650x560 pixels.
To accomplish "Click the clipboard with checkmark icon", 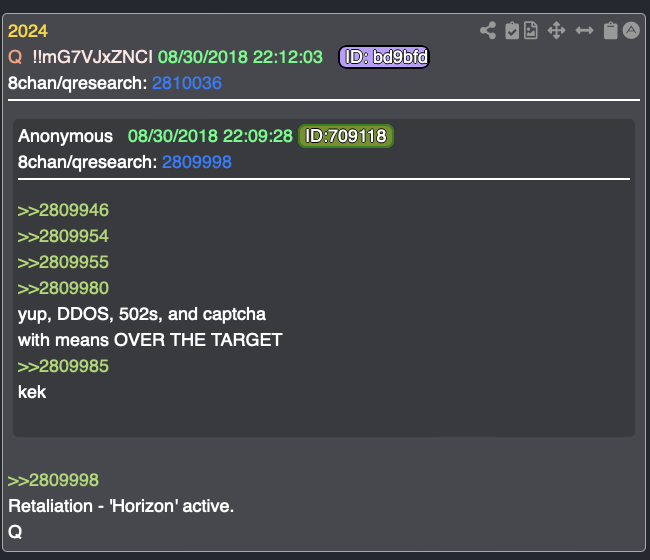I will 512,31.
